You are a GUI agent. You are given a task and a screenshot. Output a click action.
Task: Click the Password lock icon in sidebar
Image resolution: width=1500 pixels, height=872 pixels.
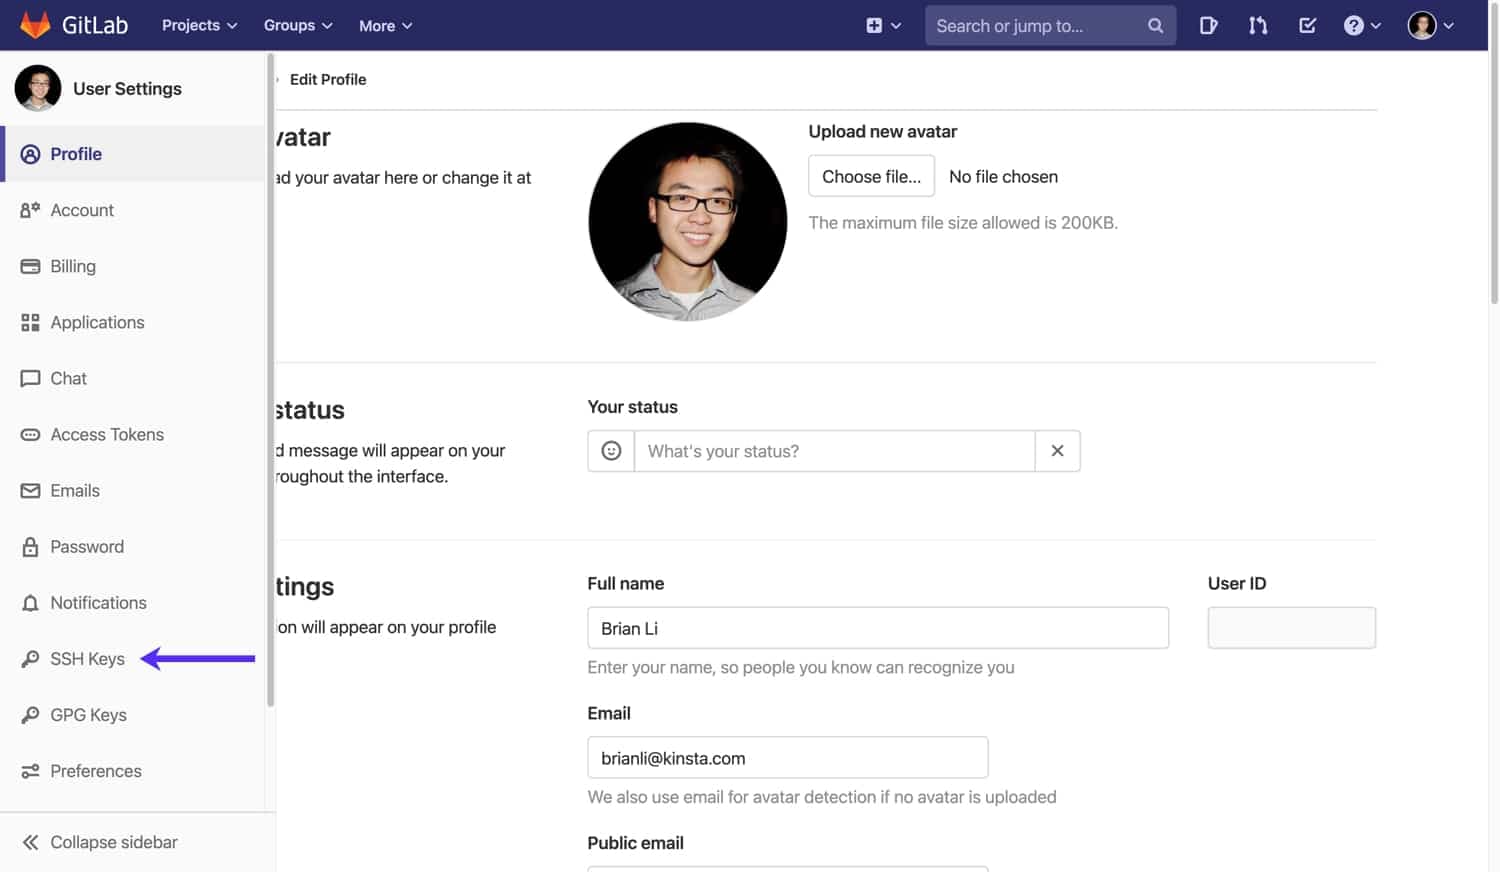point(30,546)
